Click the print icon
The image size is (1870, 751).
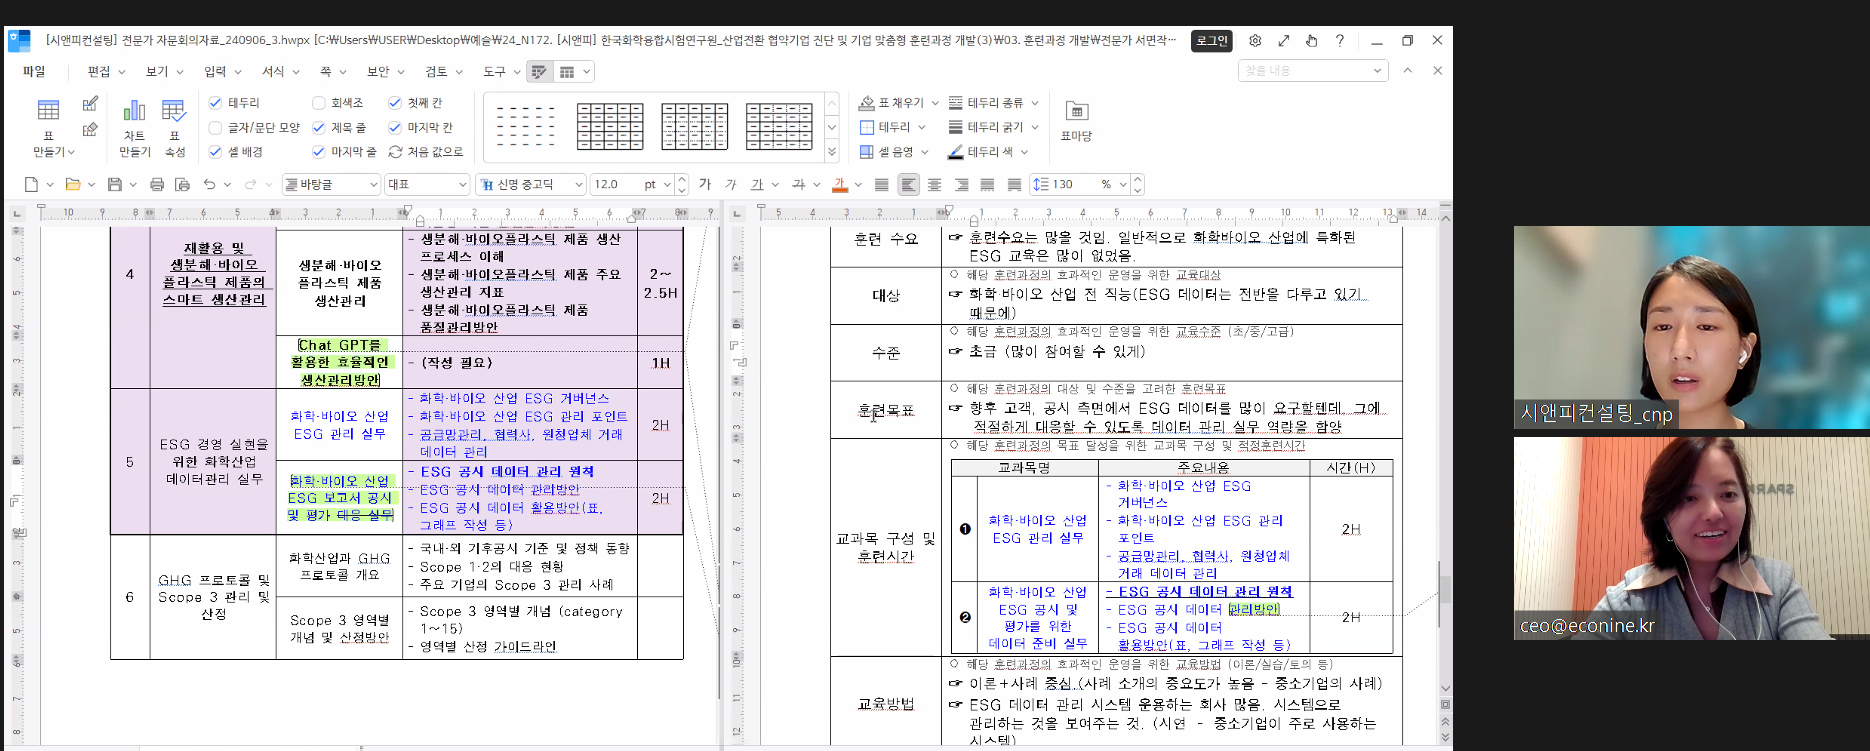157,185
